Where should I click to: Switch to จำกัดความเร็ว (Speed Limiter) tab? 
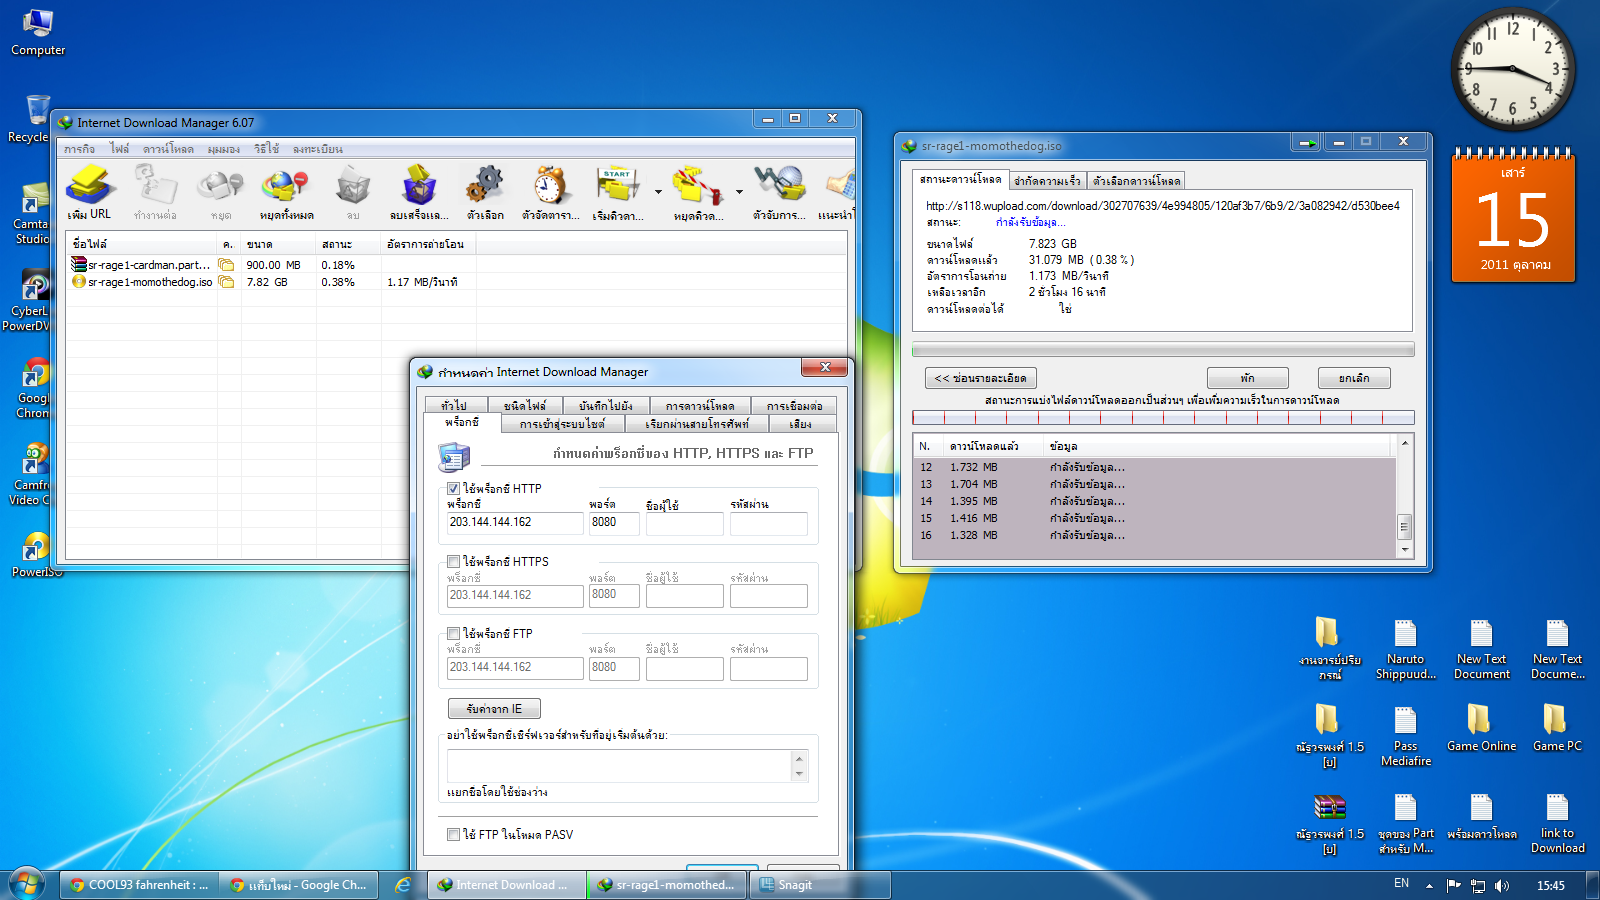[x=1047, y=181]
